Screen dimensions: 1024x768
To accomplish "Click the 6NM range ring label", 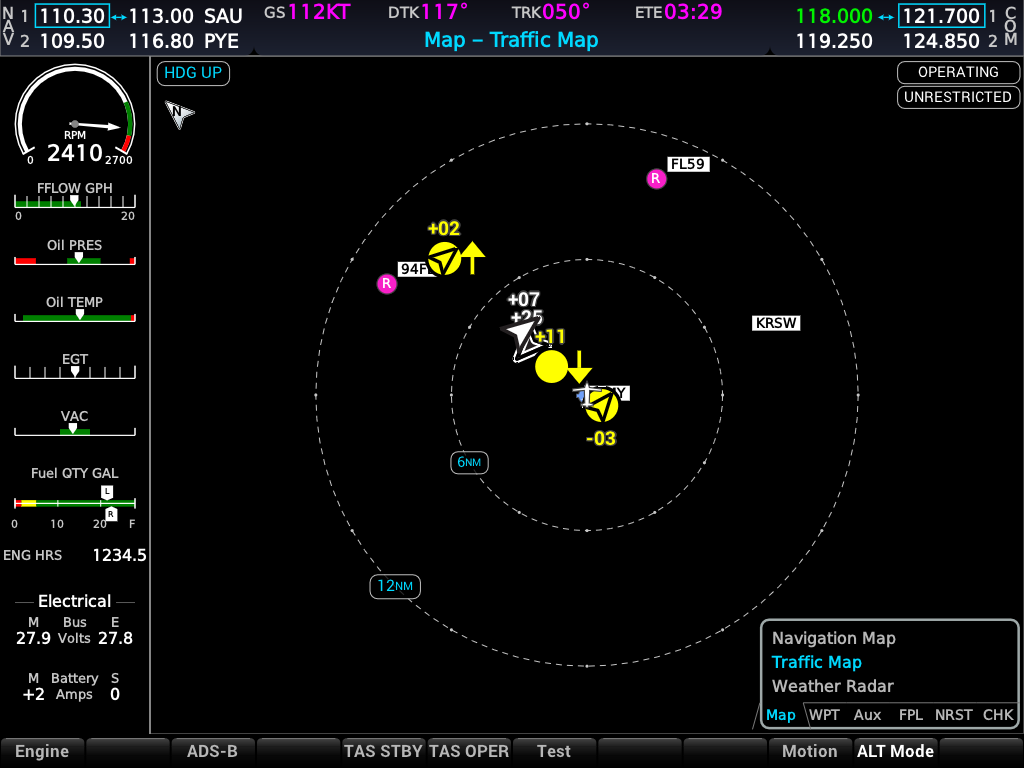I will pyautogui.click(x=469, y=462).
